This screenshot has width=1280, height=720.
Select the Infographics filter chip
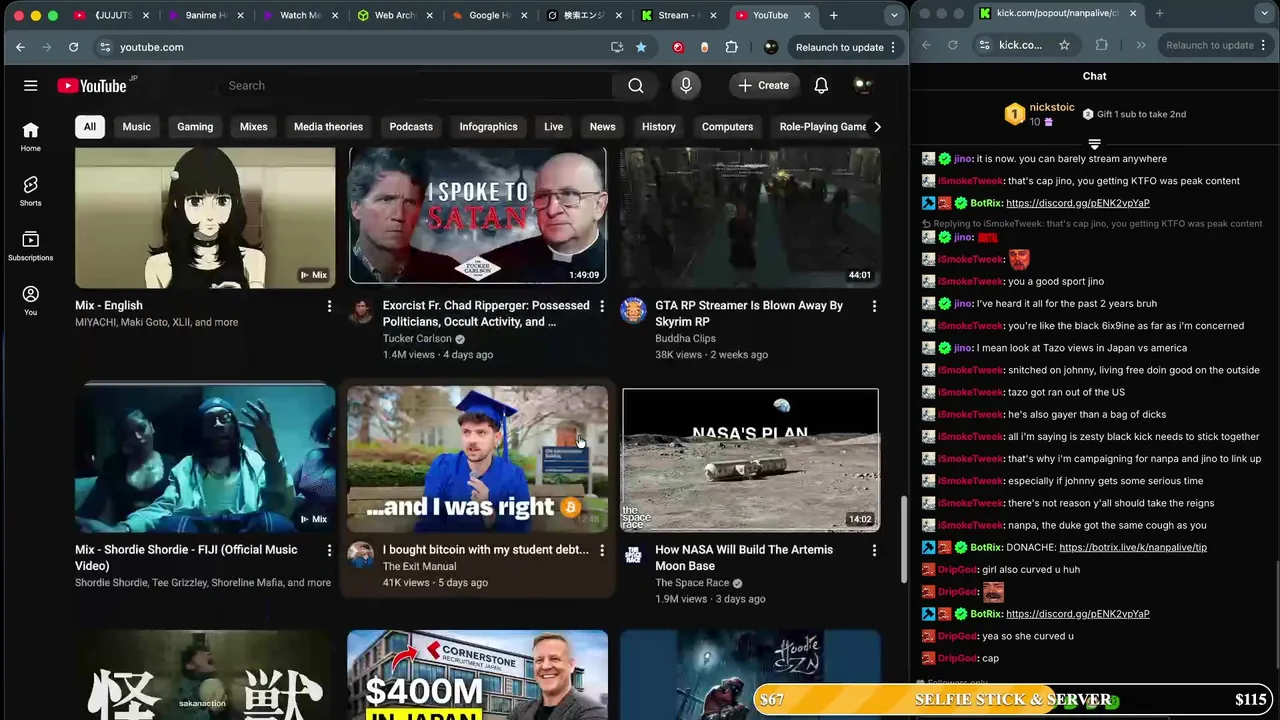tap(489, 127)
